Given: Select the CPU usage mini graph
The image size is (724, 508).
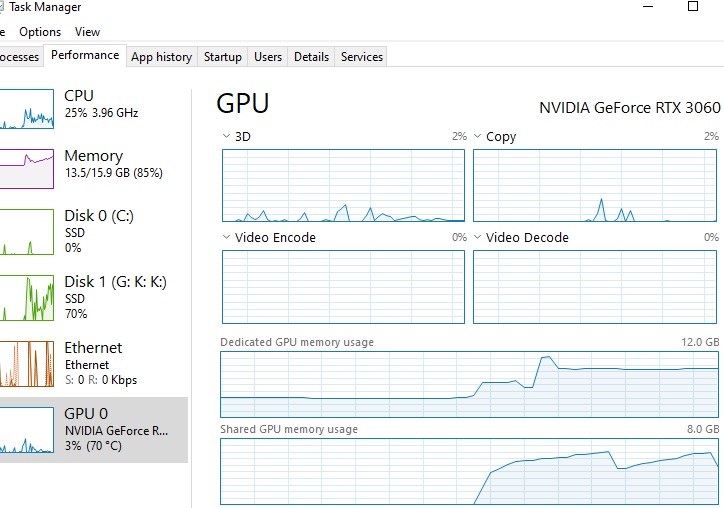Looking at the screenshot, I should 26,109.
